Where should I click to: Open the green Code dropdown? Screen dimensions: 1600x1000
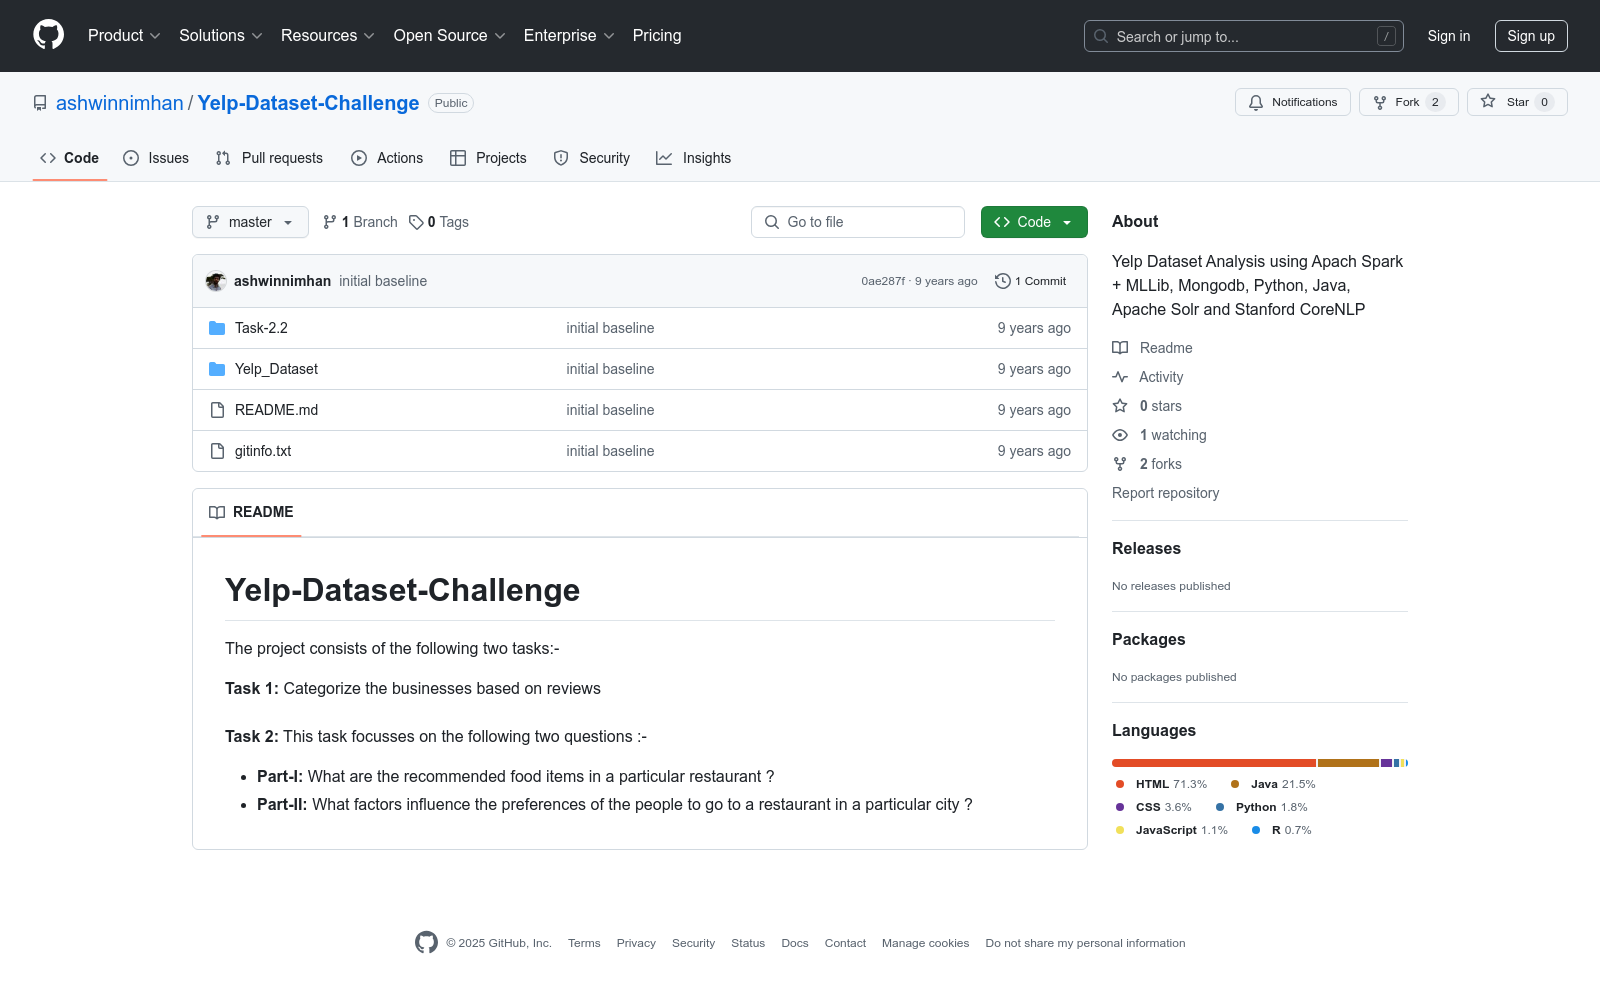[1034, 222]
